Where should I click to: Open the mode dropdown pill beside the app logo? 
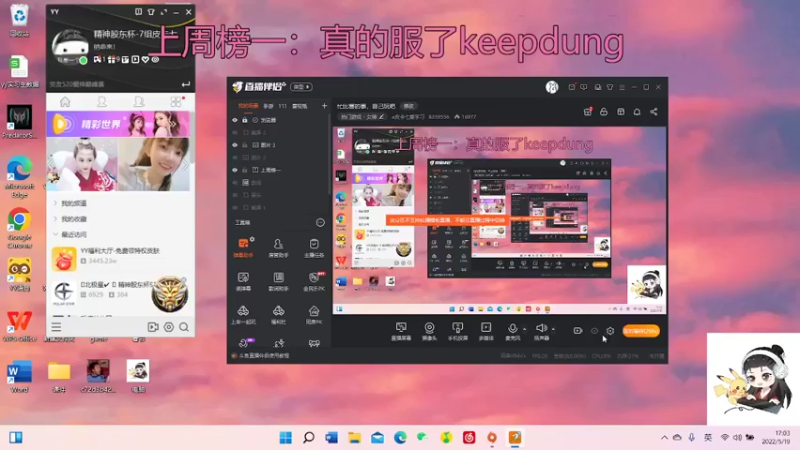(x=301, y=87)
